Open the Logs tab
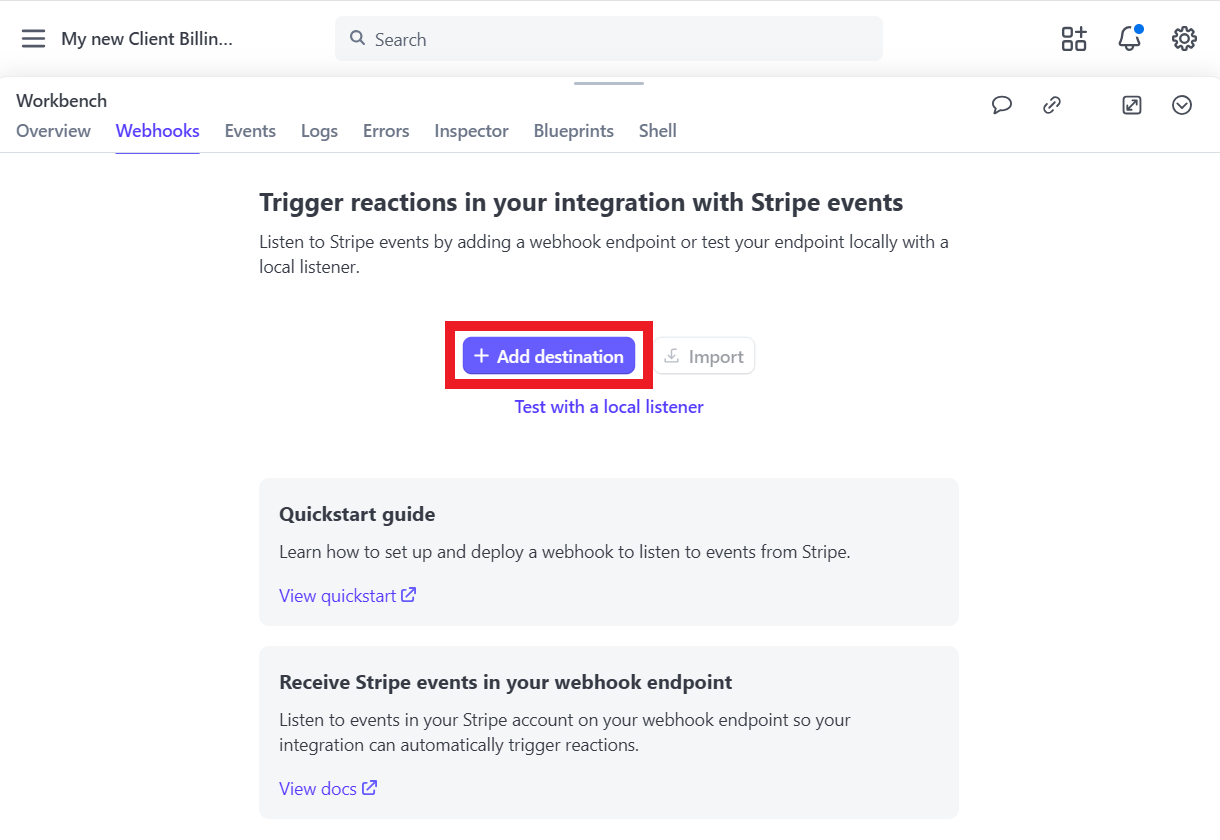The image size is (1220, 840). coord(319,131)
